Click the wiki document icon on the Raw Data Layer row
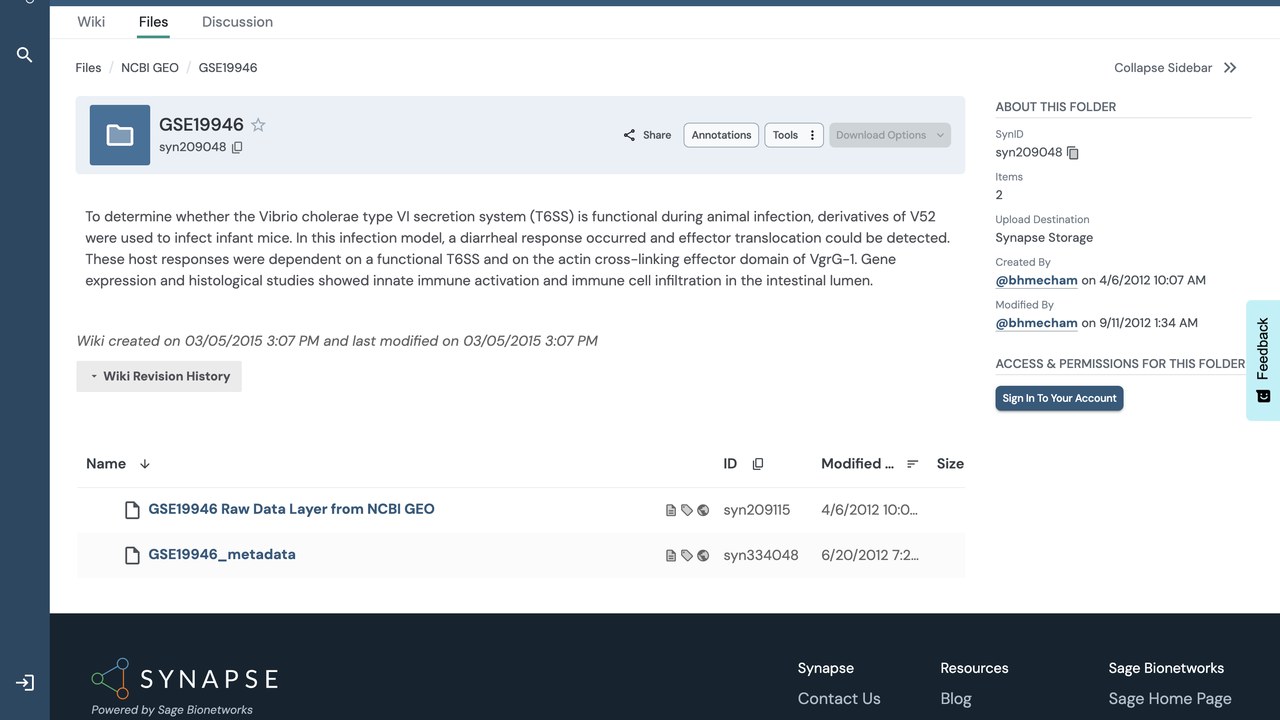Viewport: 1280px width, 720px height. pos(671,510)
